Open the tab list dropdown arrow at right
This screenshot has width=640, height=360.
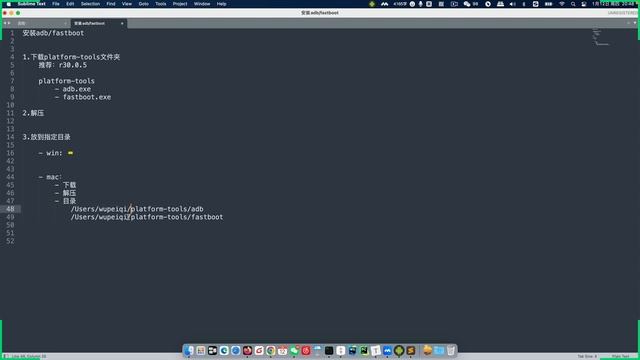coord(635,23)
